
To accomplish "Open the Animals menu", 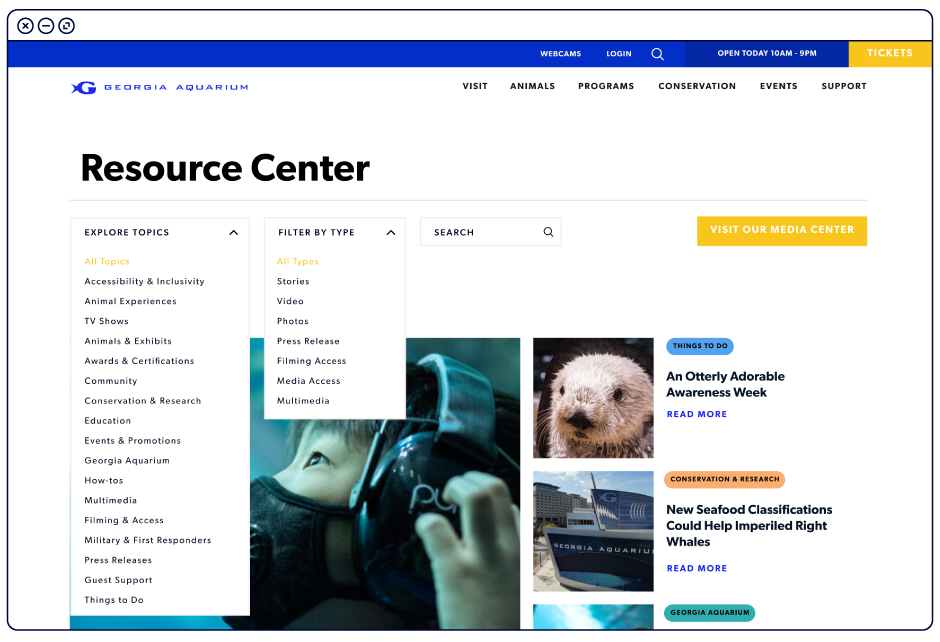I will 532,86.
